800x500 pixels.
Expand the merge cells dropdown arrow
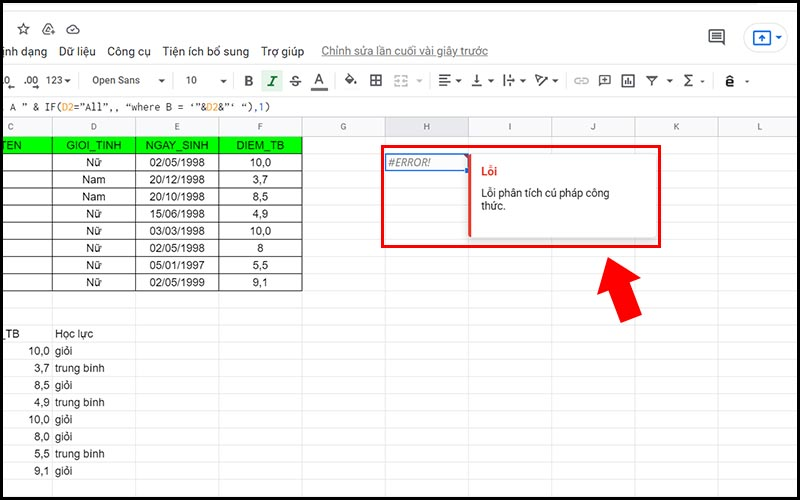419,81
